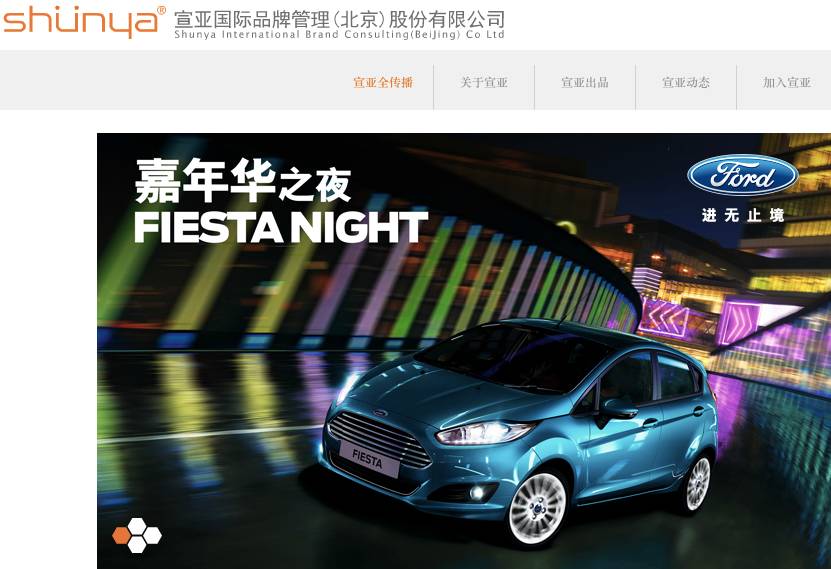Viewport: 831px width, 569px height.
Task: Select the top white hexagon indicator
Action: 137,526
